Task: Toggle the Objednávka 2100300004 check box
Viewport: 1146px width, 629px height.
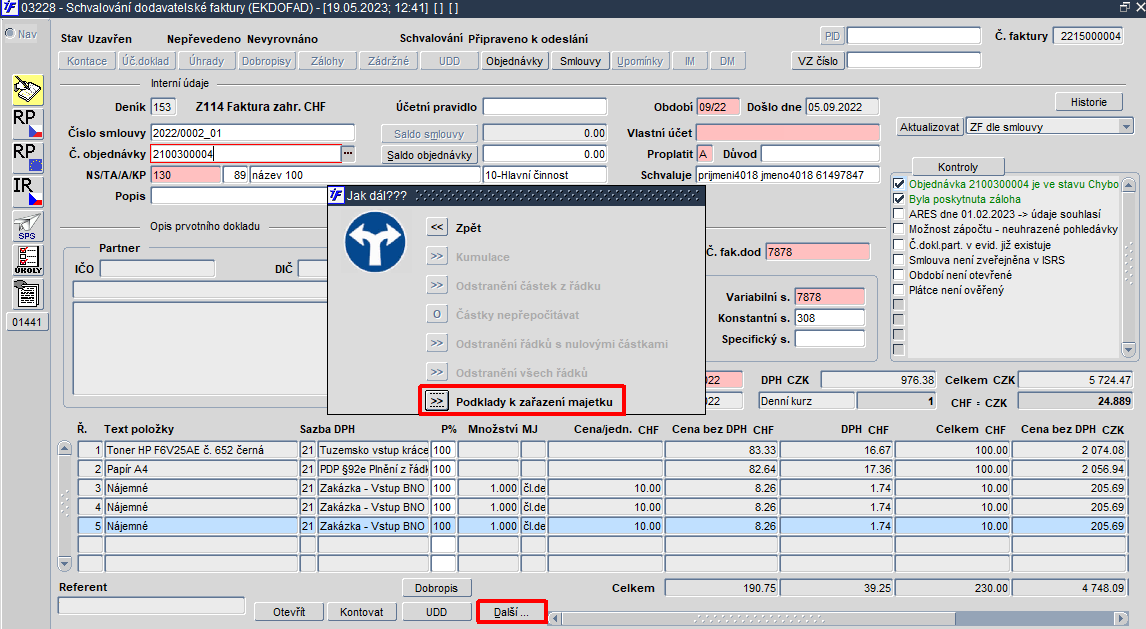Action: pos(899,184)
